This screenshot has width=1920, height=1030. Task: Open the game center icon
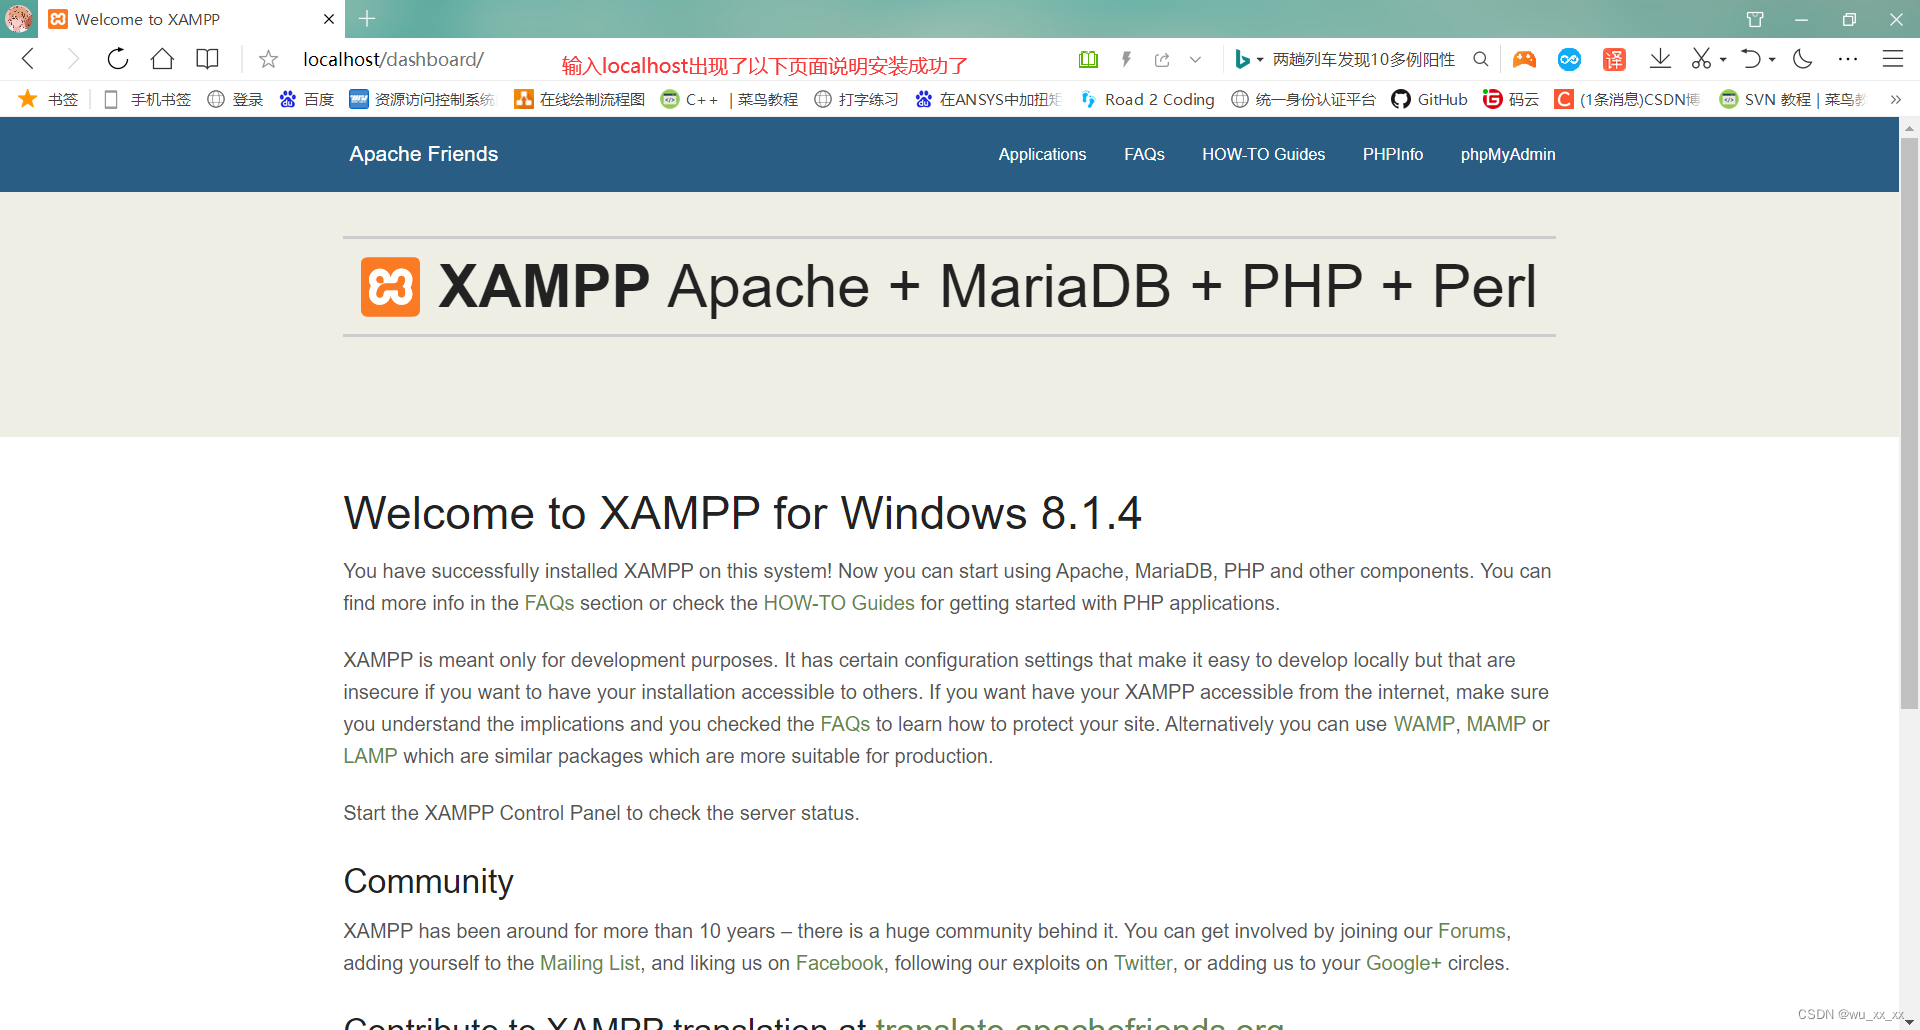1524,59
